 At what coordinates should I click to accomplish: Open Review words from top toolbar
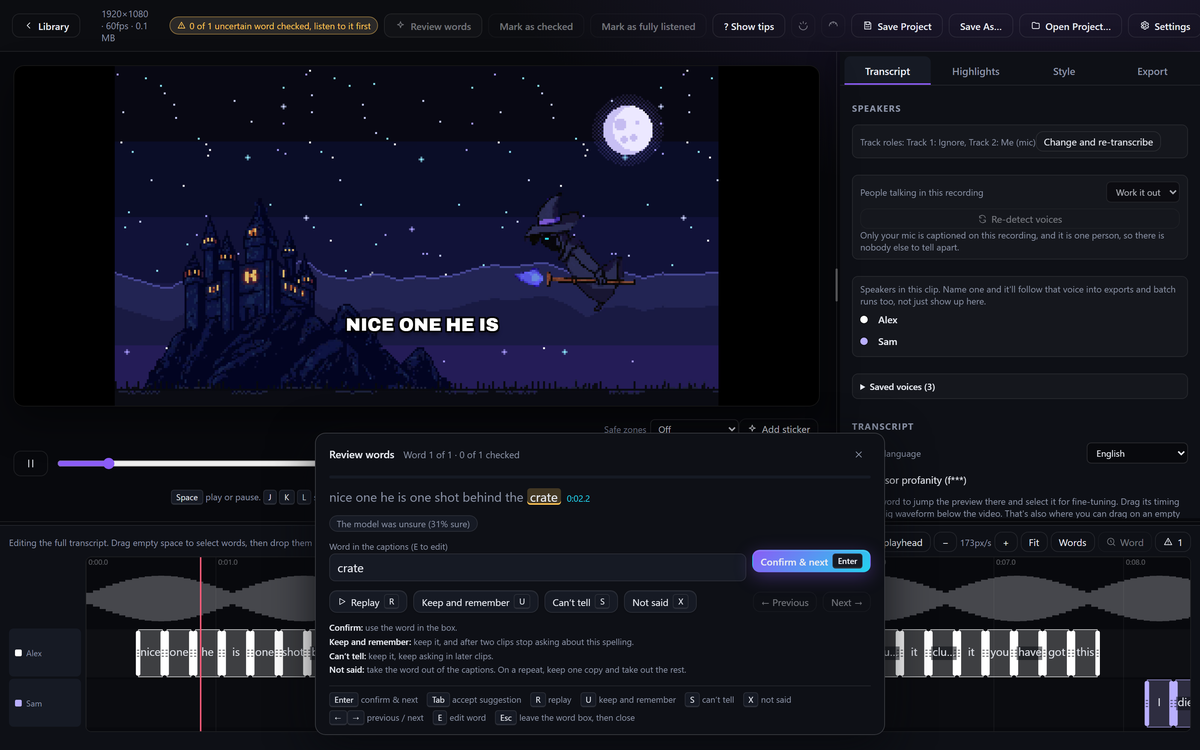(433, 26)
